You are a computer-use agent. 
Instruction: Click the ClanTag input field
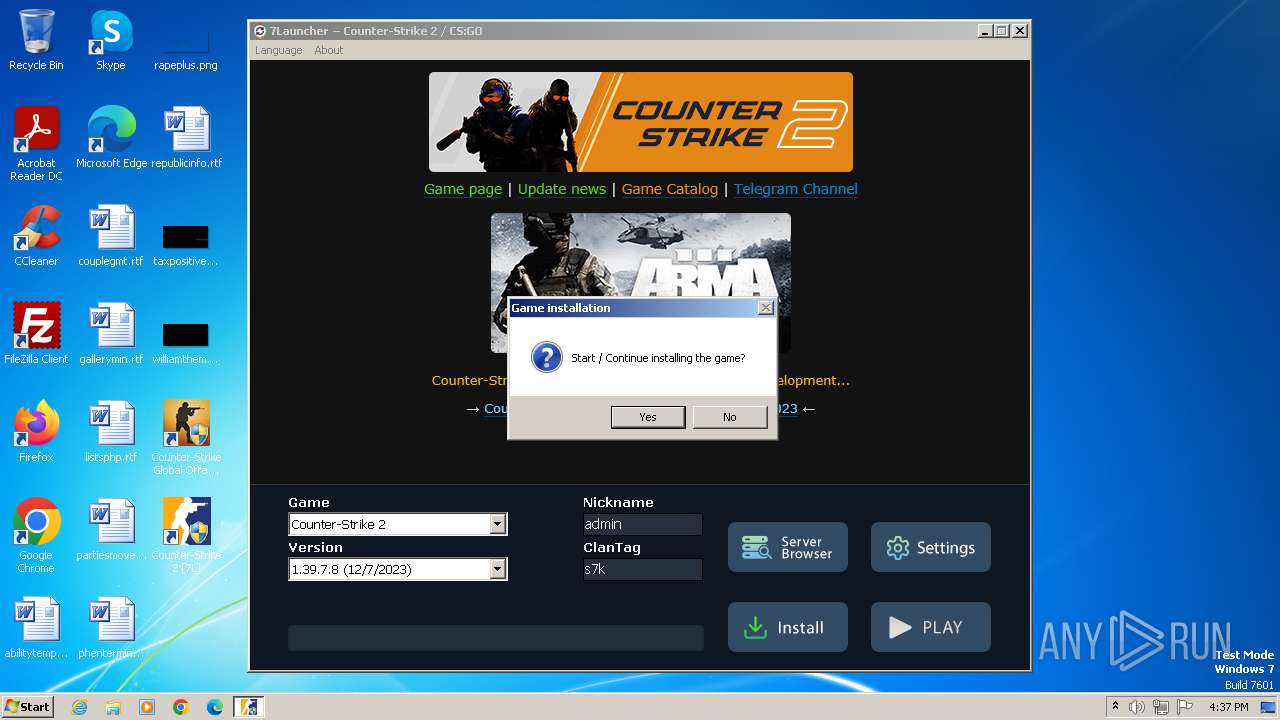tap(642, 569)
